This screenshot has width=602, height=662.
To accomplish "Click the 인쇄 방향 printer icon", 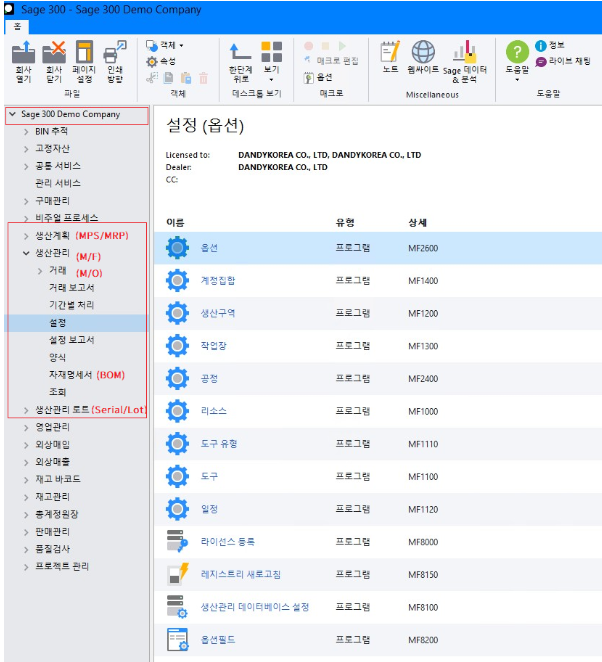I will point(115,52).
